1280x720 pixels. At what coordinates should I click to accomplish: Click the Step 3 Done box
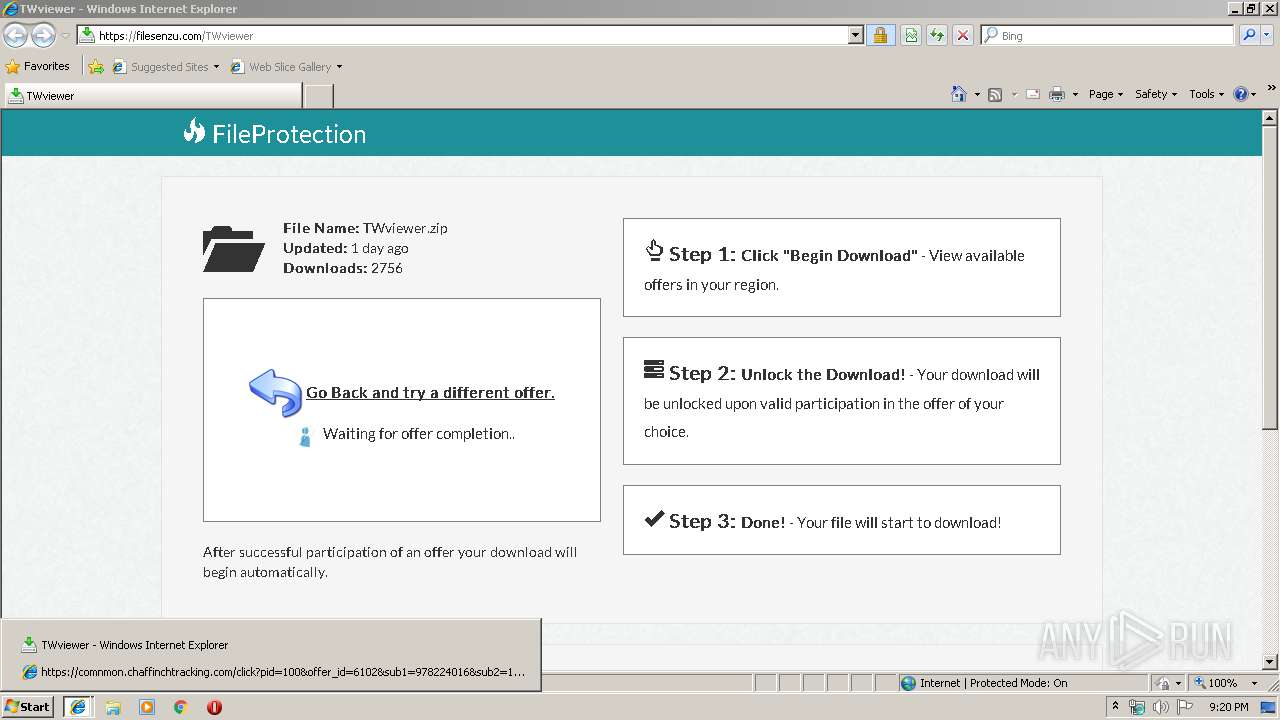pyautogui.click(x=841, y=520)
